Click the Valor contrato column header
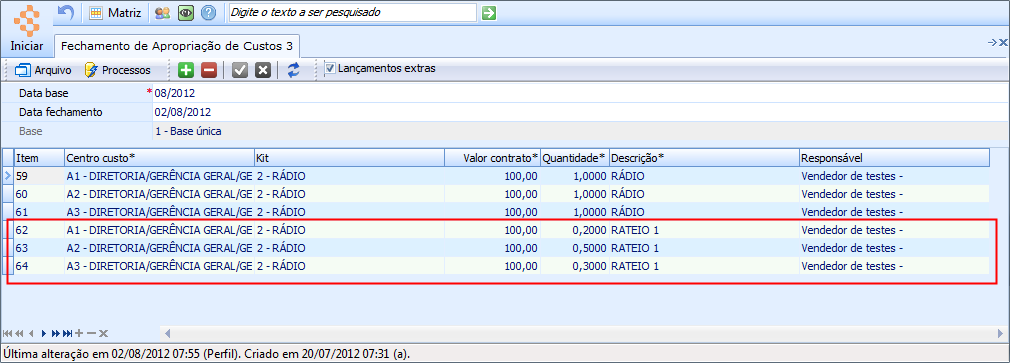 [492, 158]
